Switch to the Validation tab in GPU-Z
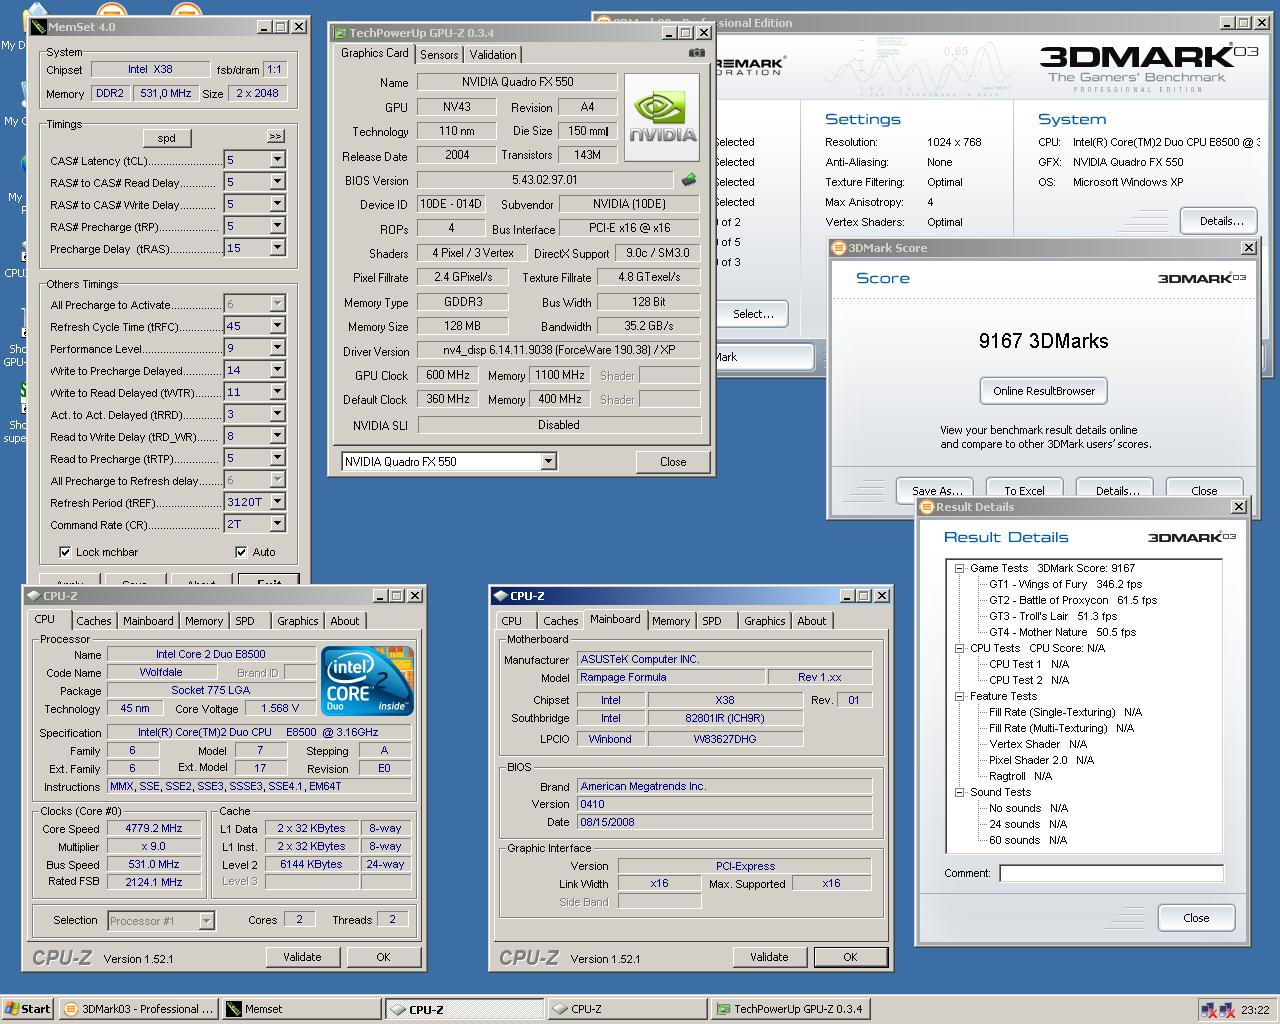 (493, 55)
